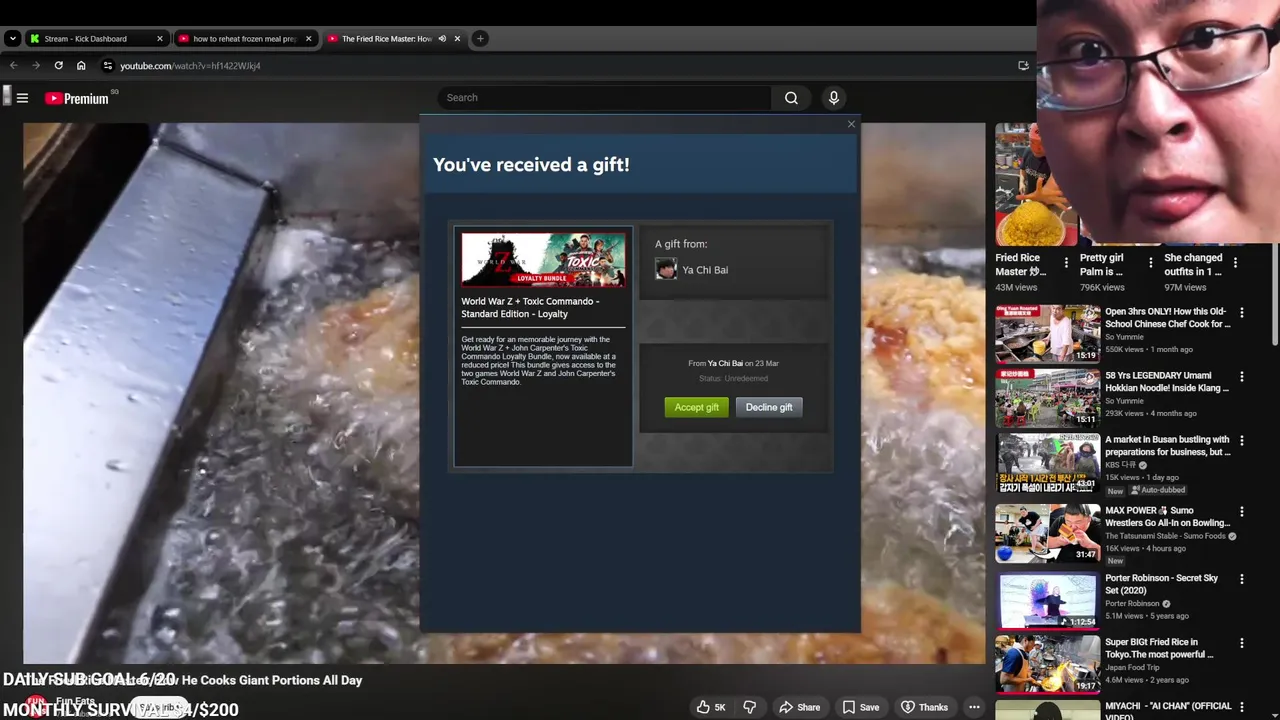Open options for Hokkian Noodle video
Screen dimensions: 1280x720
[x=1242, y=377]
